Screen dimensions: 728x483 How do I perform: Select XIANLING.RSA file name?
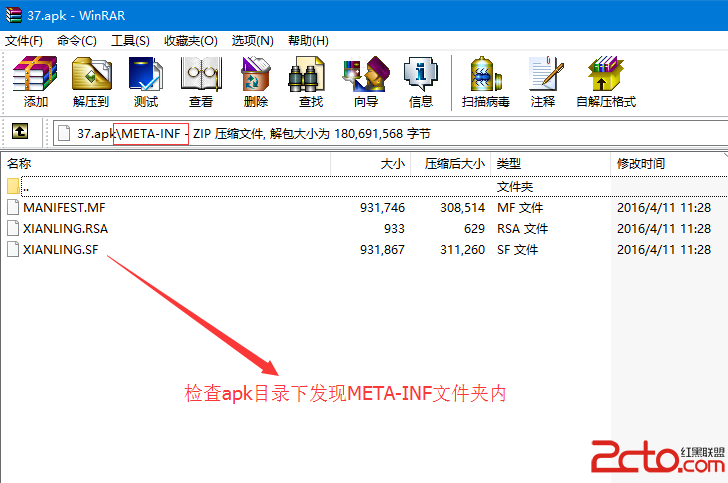pos(65,228)
